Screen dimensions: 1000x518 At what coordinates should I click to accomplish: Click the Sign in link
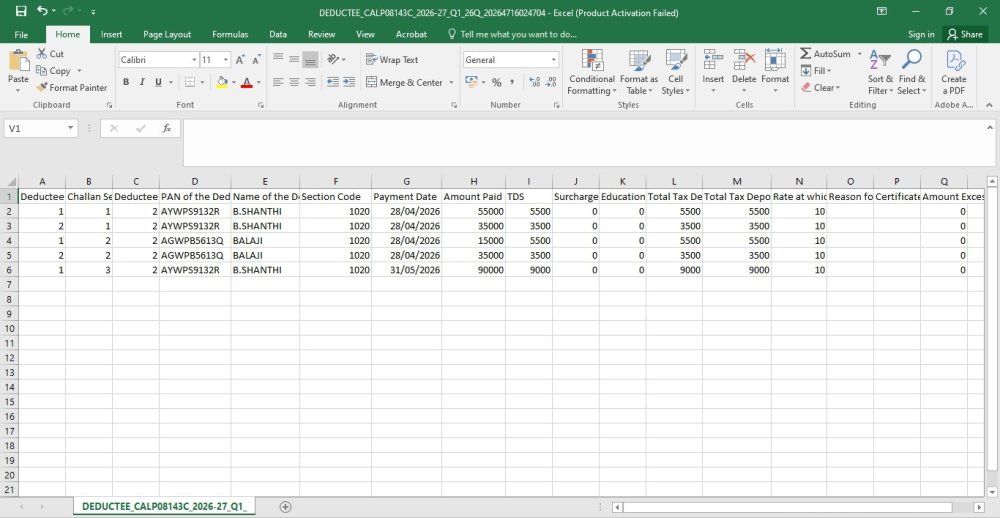click(x=921, y=34)
